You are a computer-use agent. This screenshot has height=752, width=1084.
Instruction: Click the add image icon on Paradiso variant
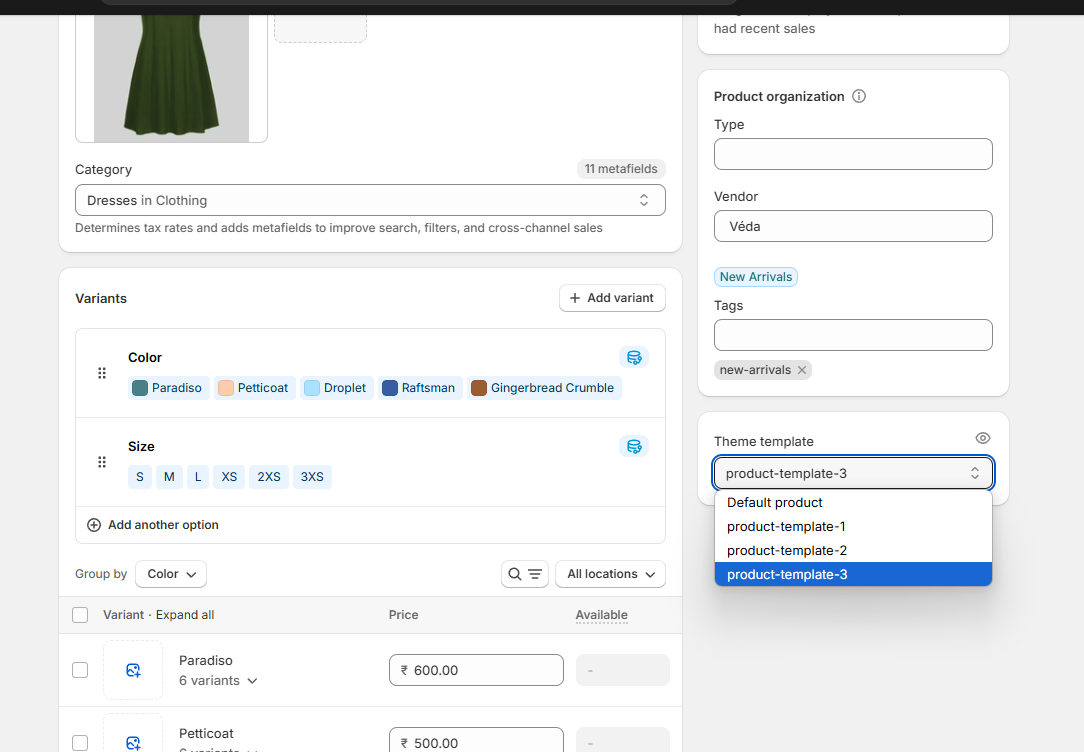point(133,670)
